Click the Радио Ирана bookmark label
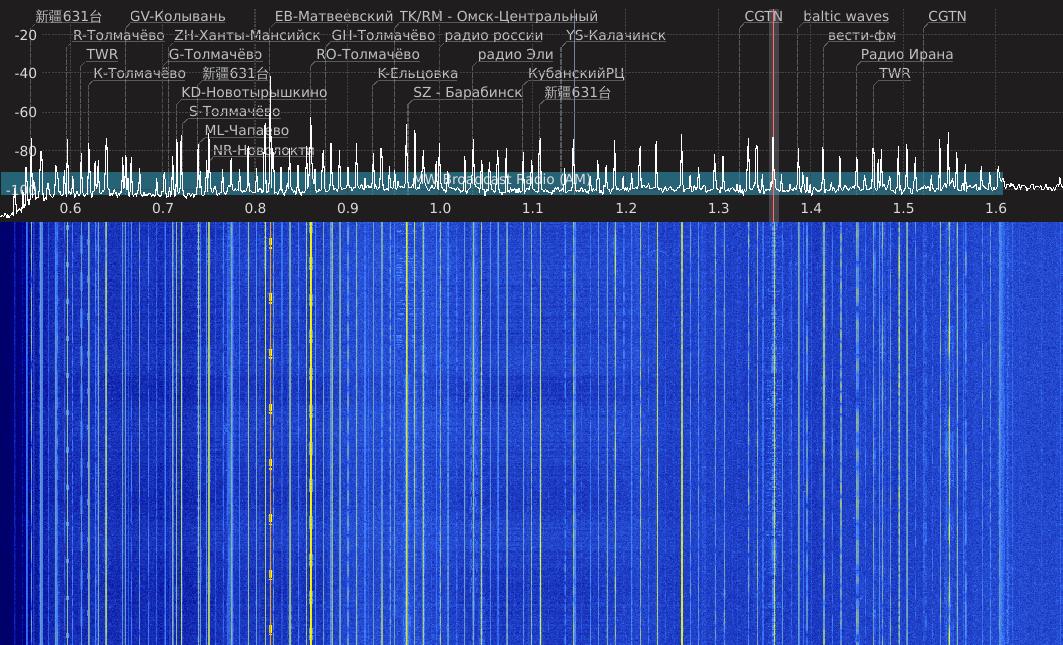Screen dimensions: 1063x645 point(907,54)
